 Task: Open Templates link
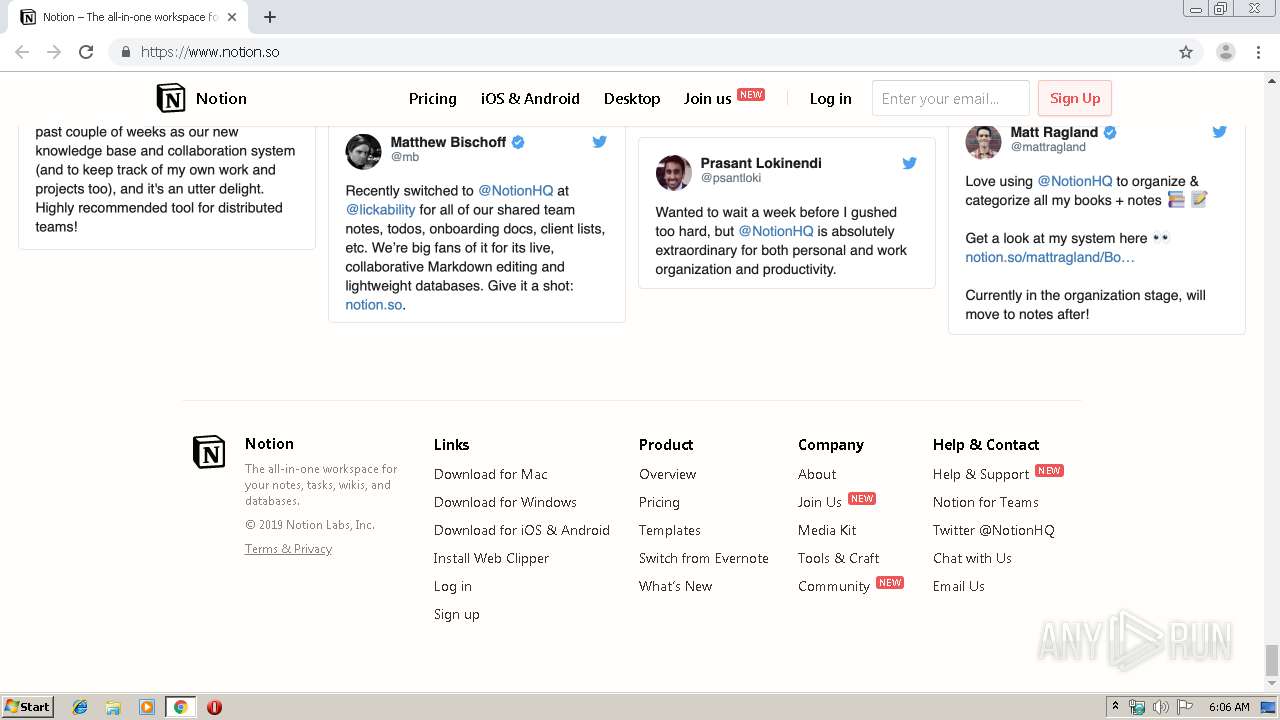670,530
